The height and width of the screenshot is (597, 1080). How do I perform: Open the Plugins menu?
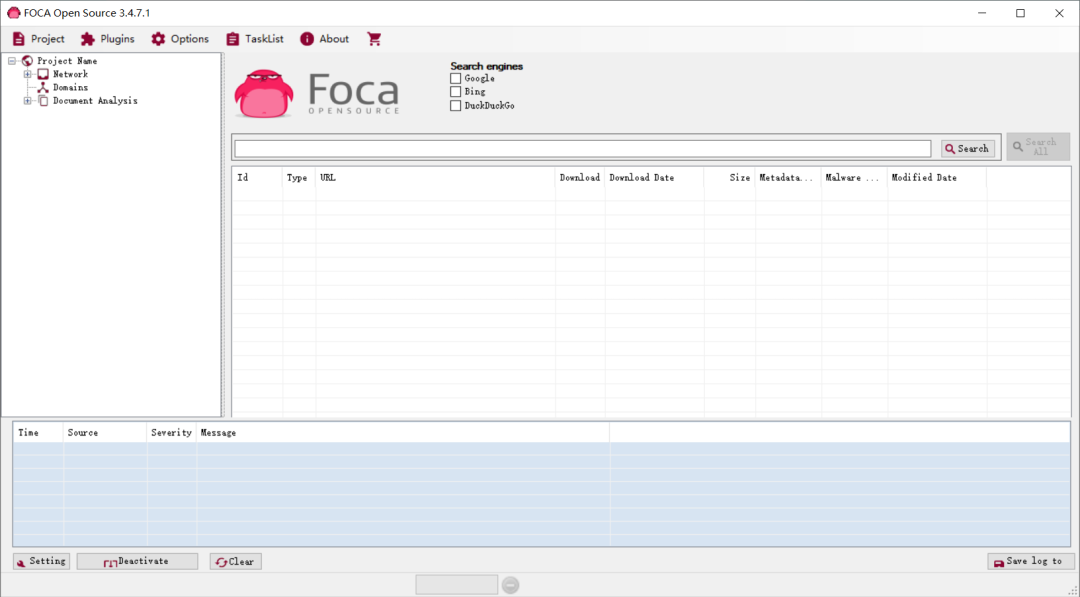tap(107, 39)
